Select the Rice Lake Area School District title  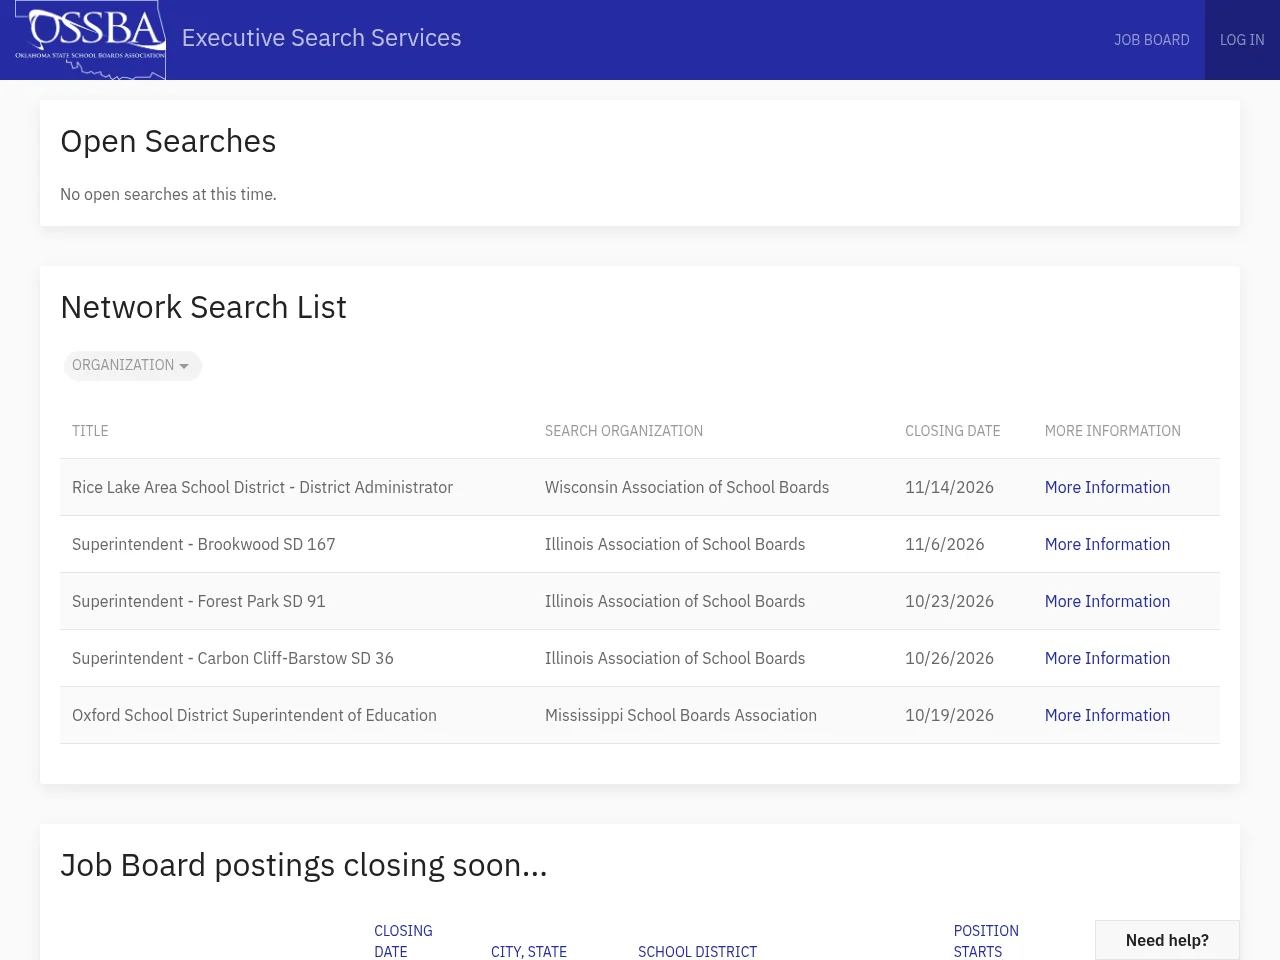coord(262,487)
